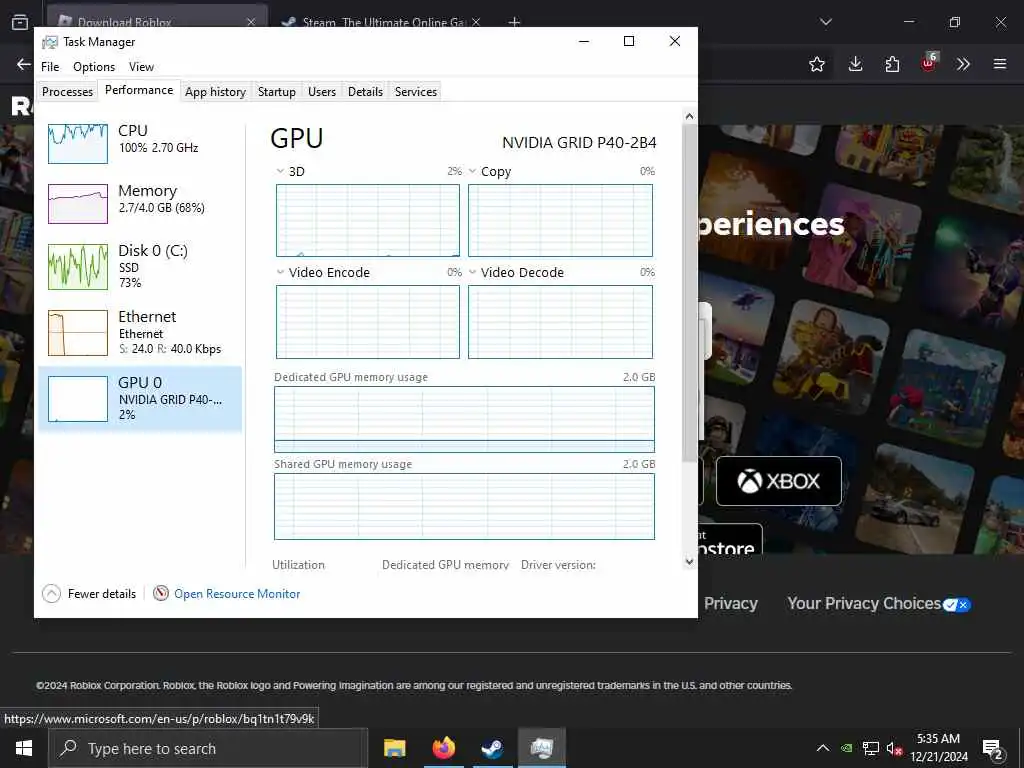The image size is (1024, 768).
Task: Select the Memory performance item
Action: click(140, 203)
